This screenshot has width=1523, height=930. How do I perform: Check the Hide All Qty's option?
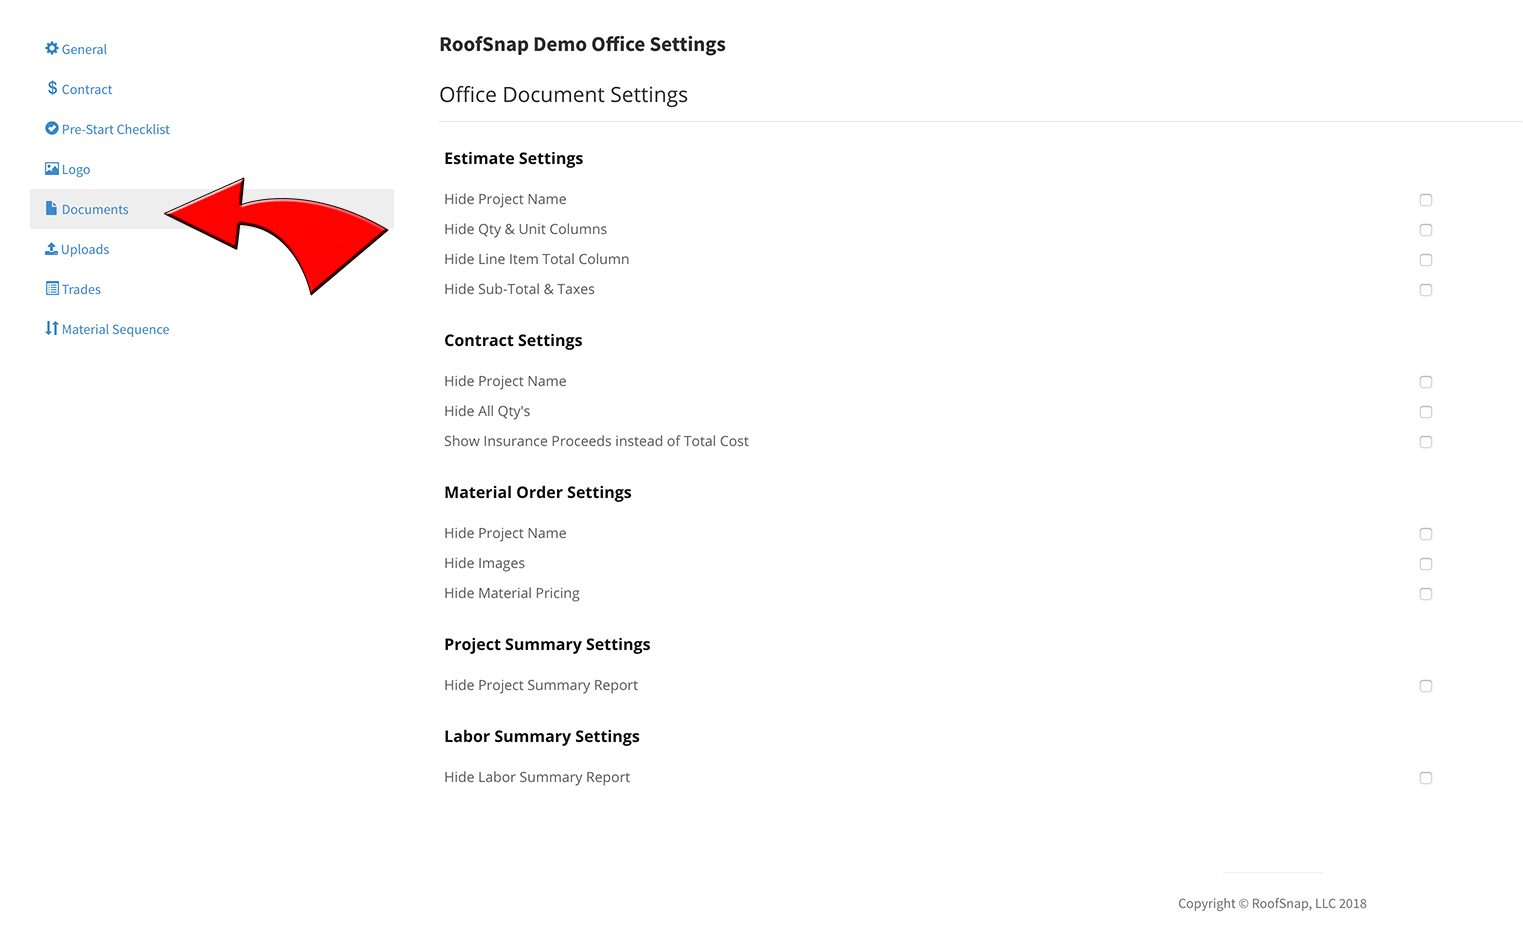[1426, 412]
